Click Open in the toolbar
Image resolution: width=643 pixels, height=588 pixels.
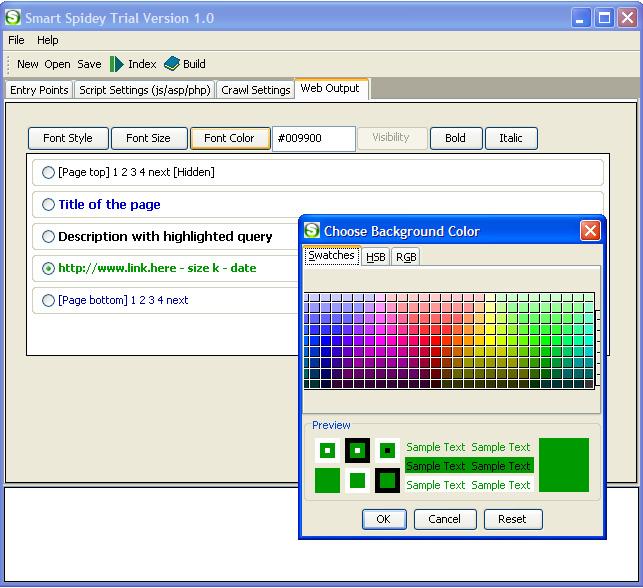(x=57, y=64)
